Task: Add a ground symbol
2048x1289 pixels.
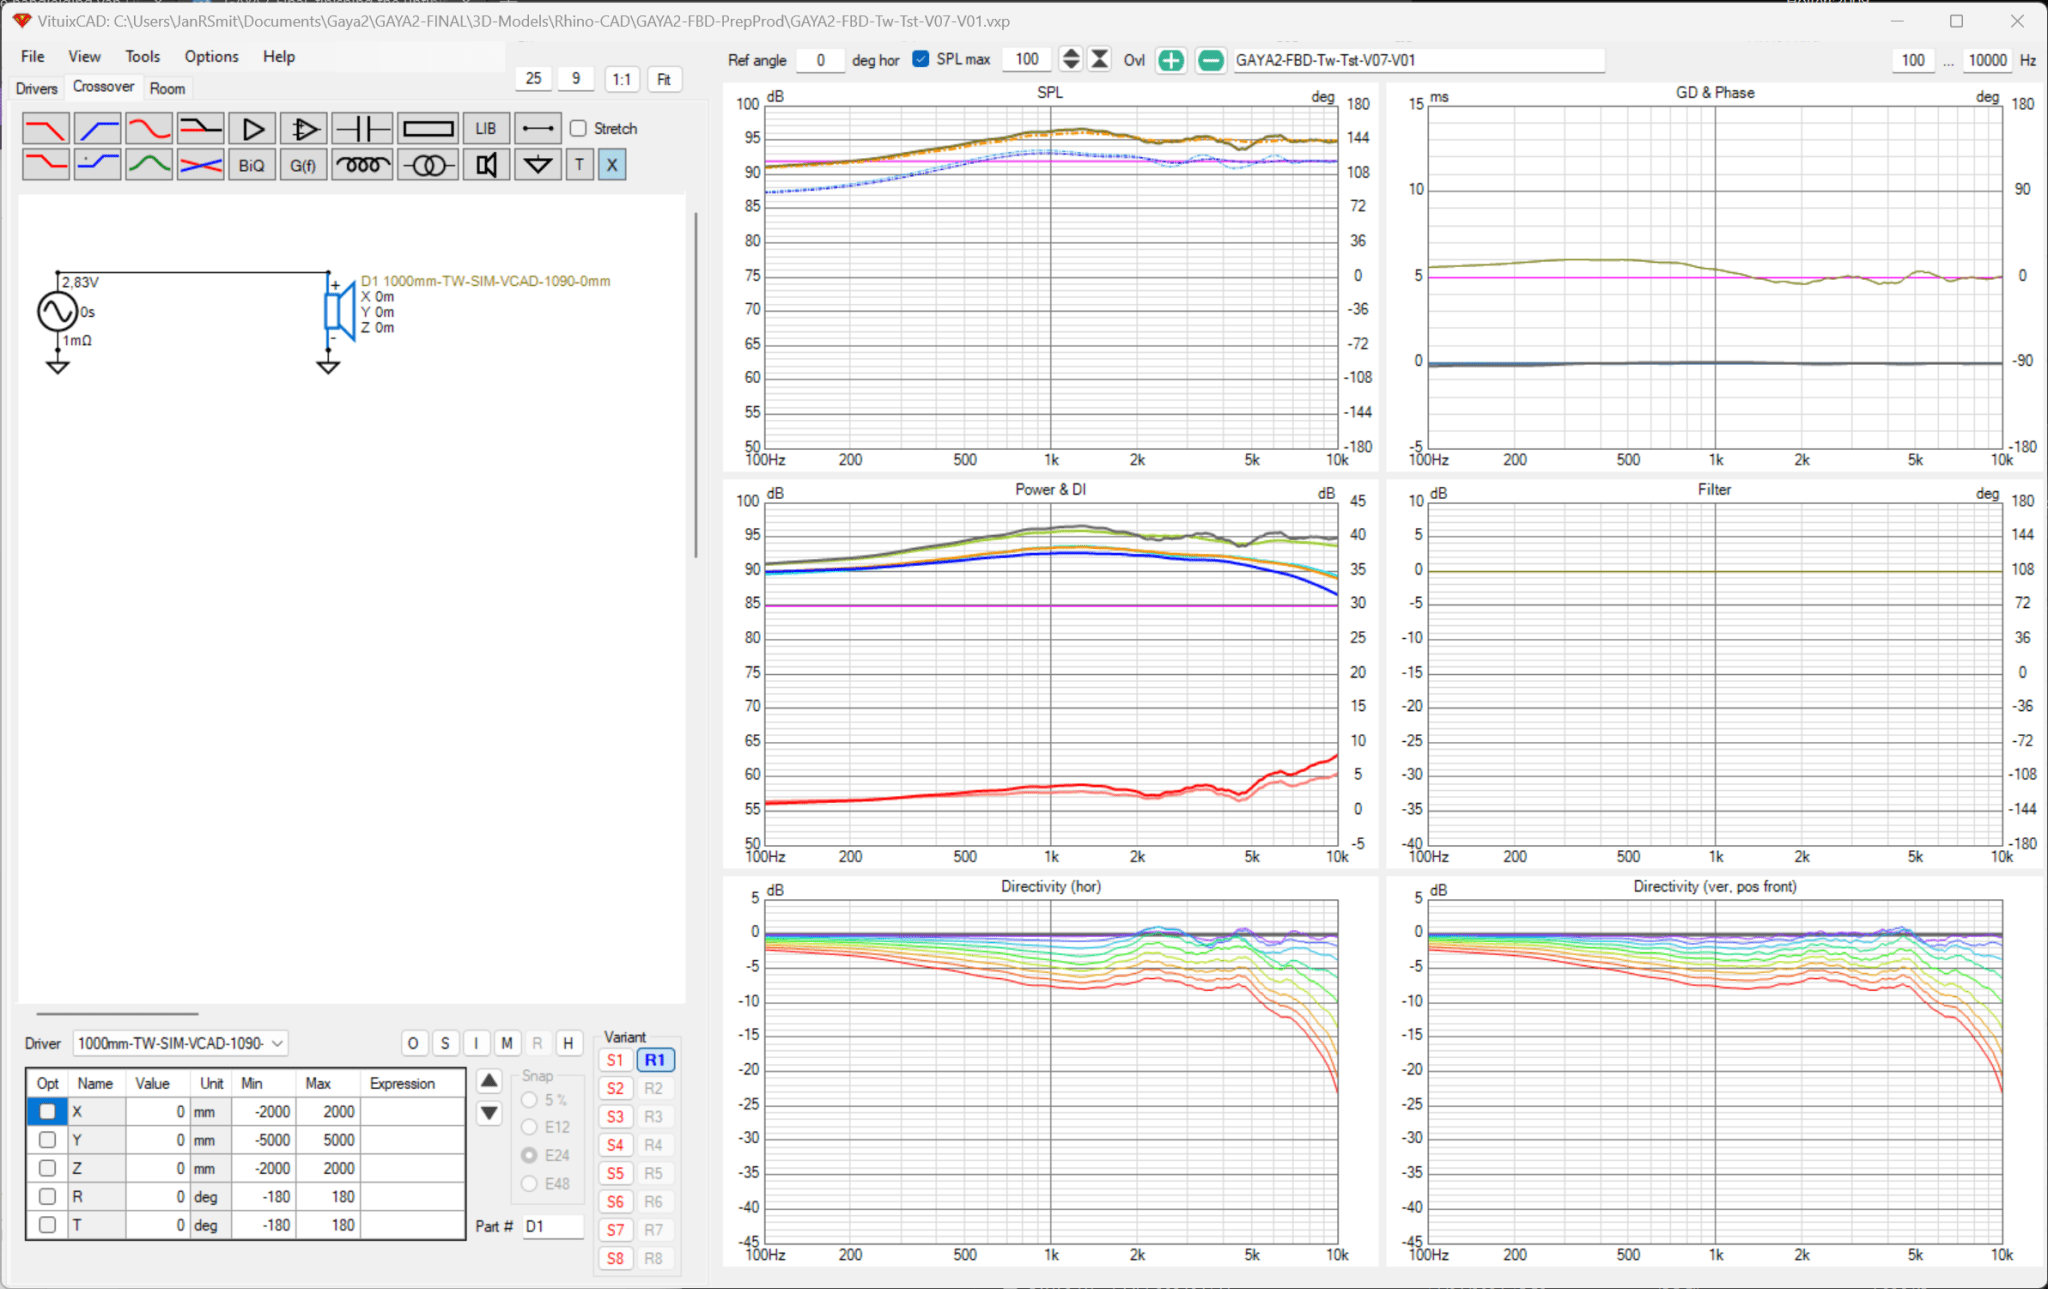Action: (538, 164)
